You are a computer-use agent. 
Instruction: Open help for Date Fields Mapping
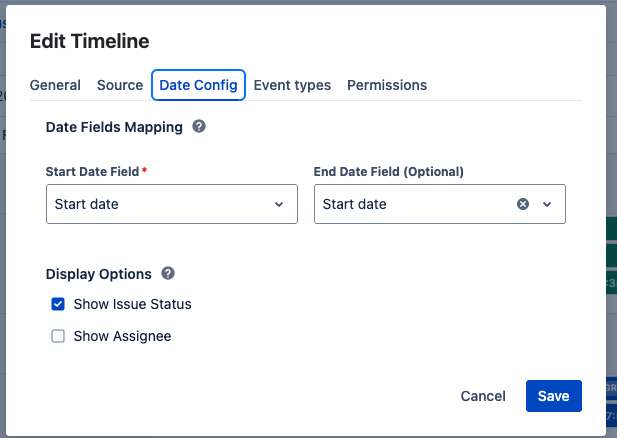pos(199,127)
